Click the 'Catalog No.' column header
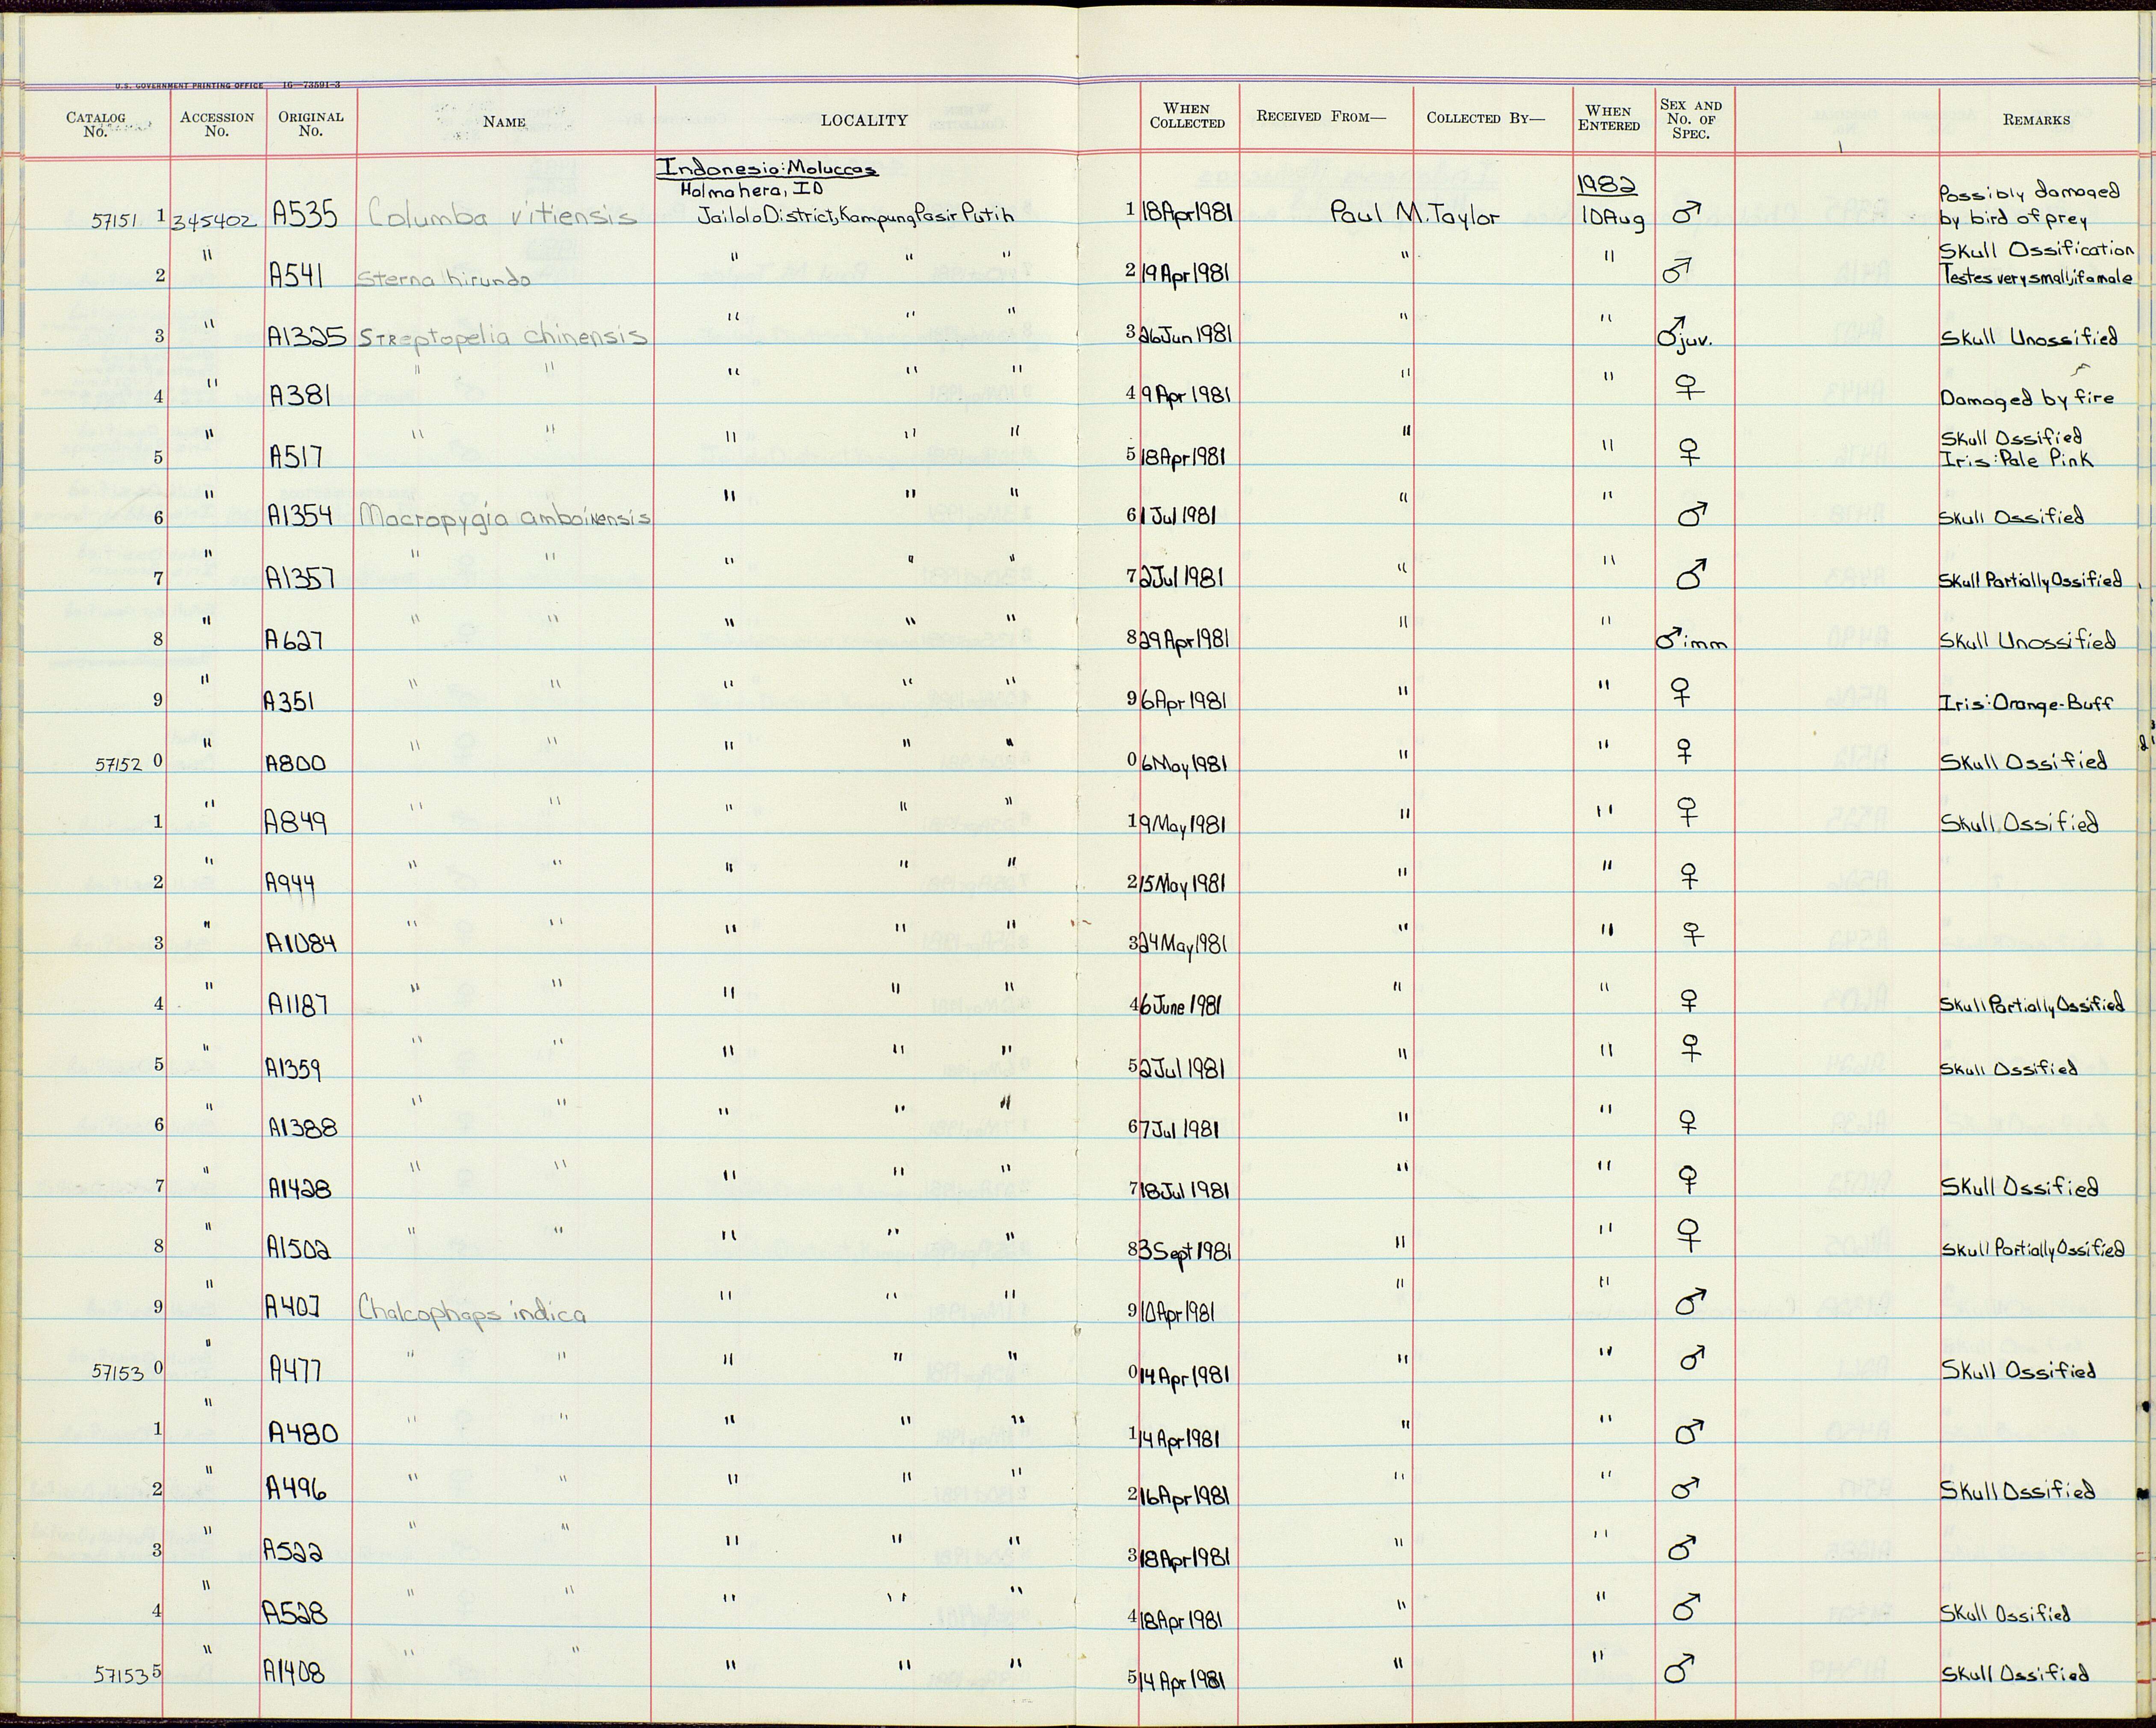 pos(96,124)
